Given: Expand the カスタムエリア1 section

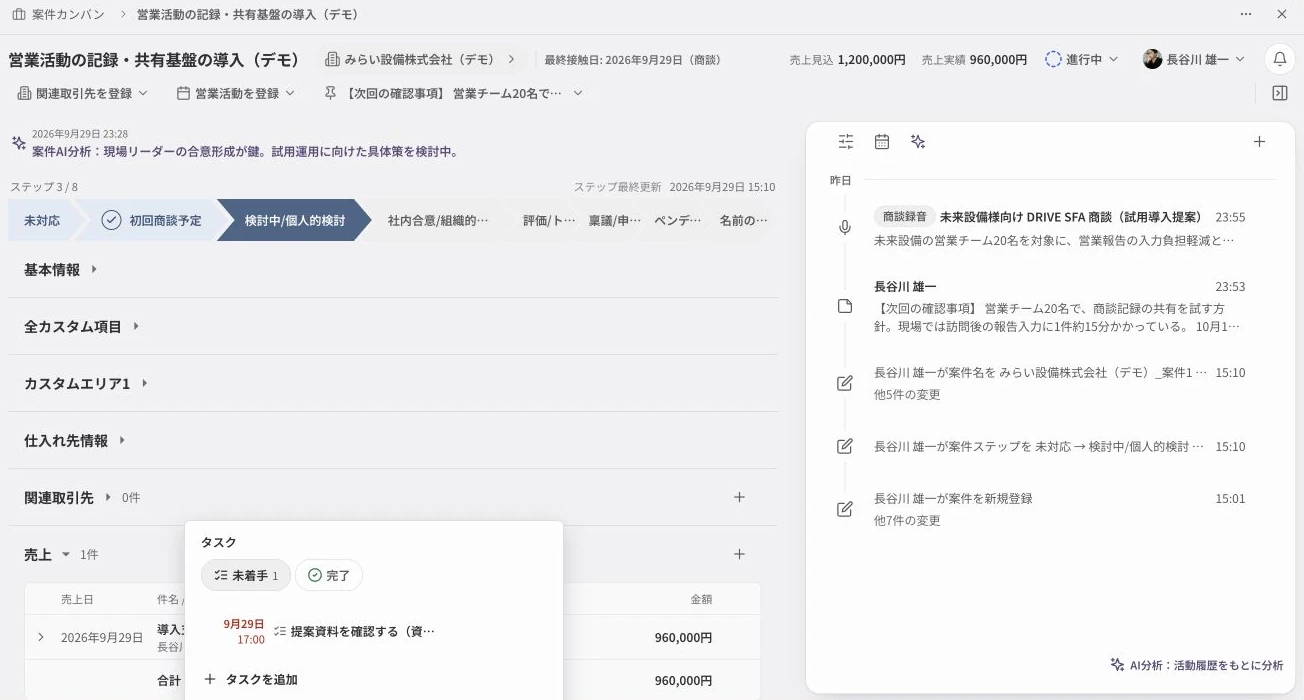Looking at the screenshot, I should coord(86,383).
